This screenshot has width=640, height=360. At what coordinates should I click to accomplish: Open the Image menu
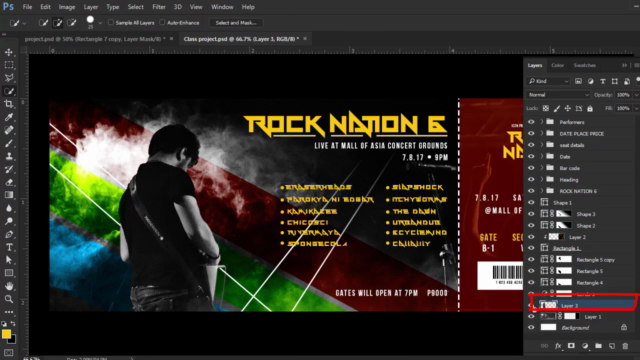coord(67,7)
